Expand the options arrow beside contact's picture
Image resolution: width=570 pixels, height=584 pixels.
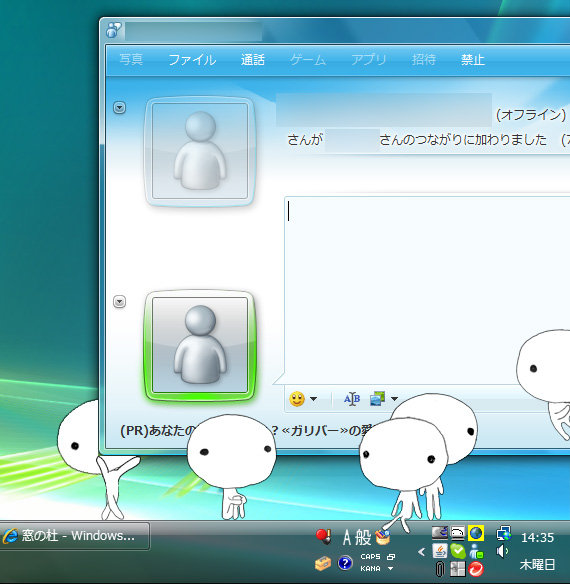tap(119, 108)
